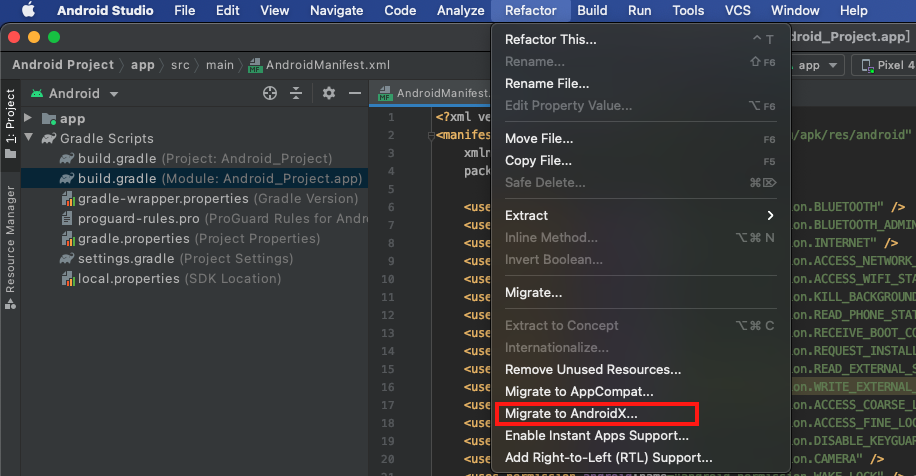
Task: Click the locate/select opened file target icon
Action: [x=270, y=93]
